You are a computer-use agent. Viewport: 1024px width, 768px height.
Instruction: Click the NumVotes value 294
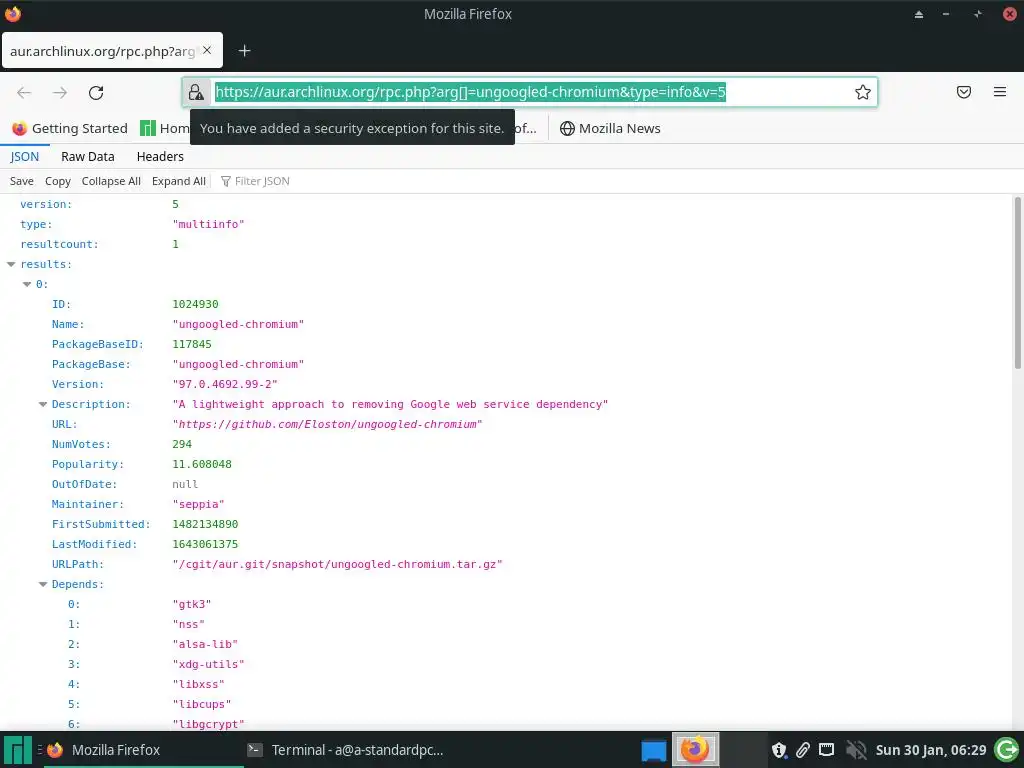pyautogui.click(x=182, y=444)
